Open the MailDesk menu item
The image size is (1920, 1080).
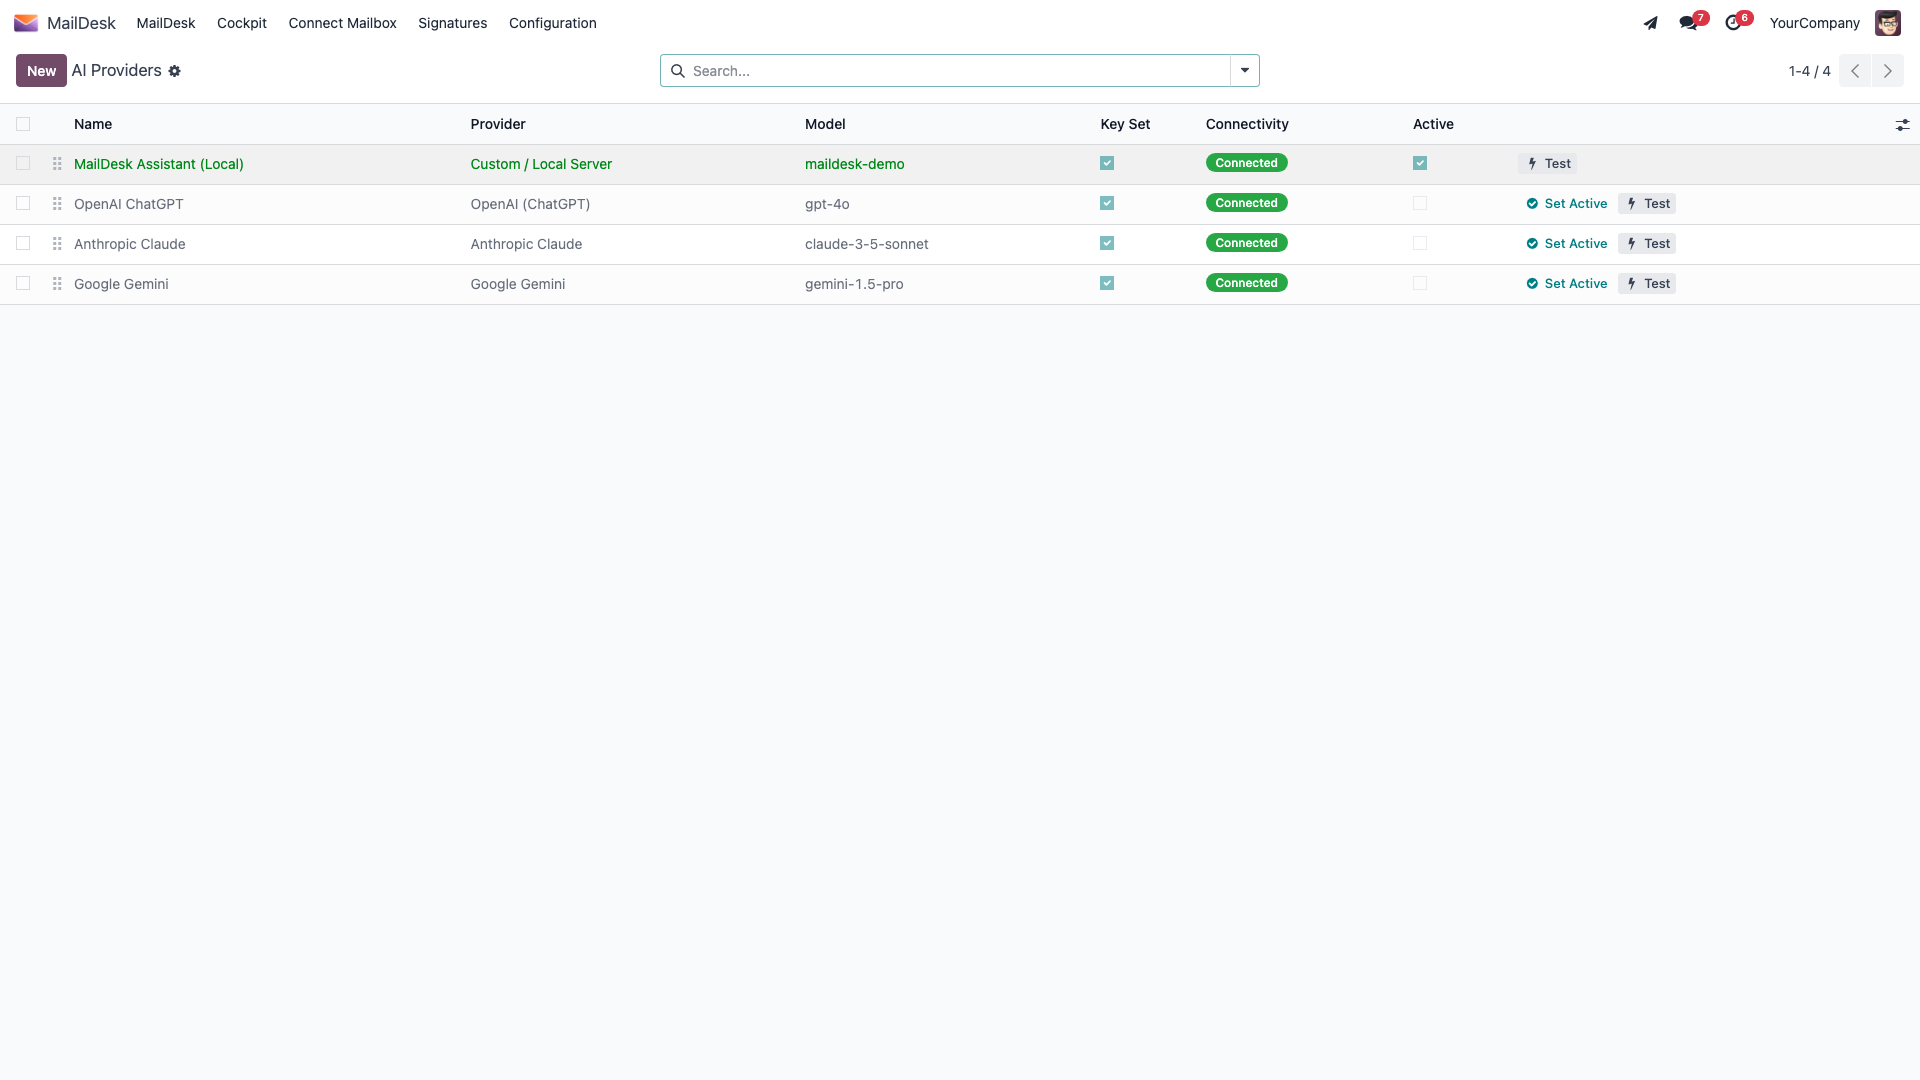click(166, 23)
